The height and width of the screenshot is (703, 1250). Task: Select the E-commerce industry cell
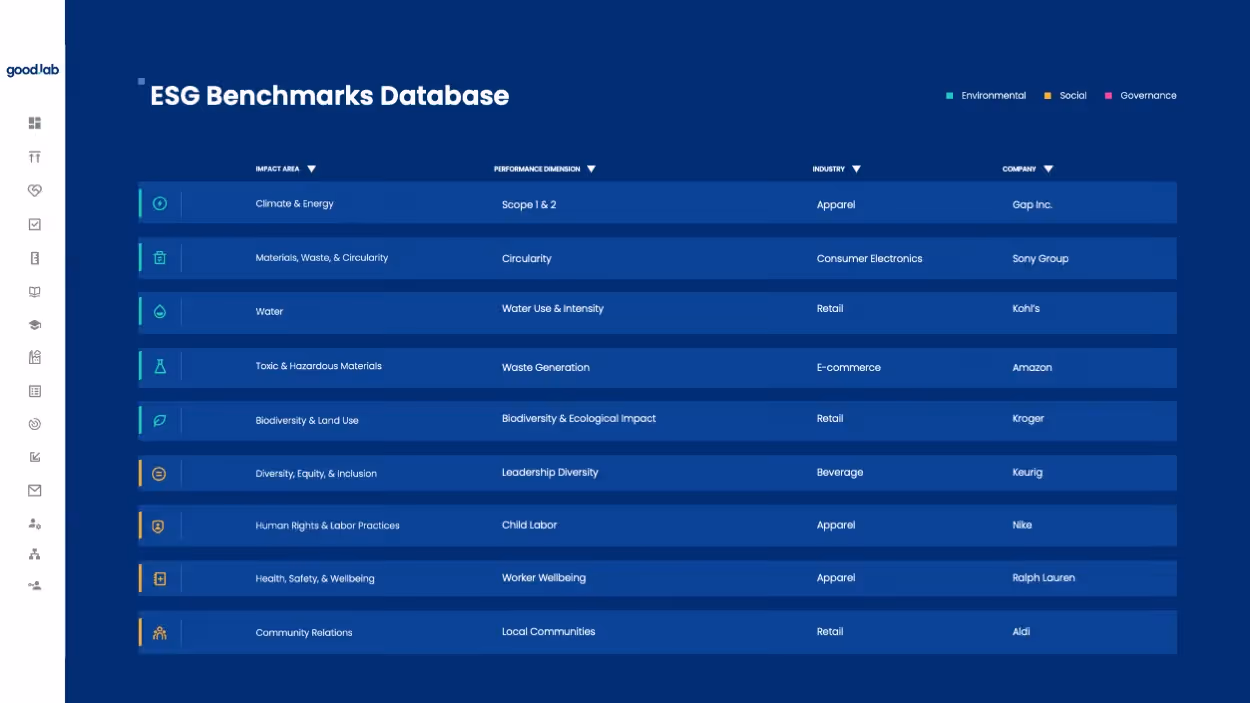pos(849,368)
